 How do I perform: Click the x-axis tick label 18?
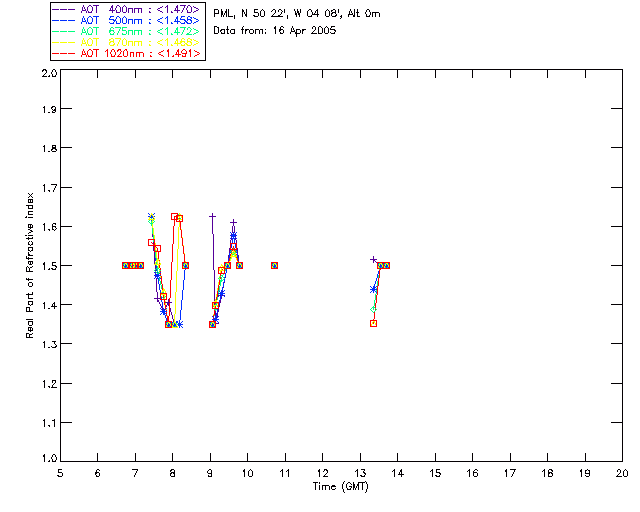(547, 473)
